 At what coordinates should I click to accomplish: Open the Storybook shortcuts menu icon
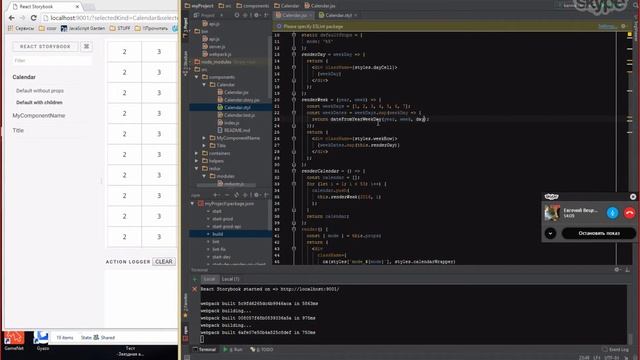tap(87, 47)
